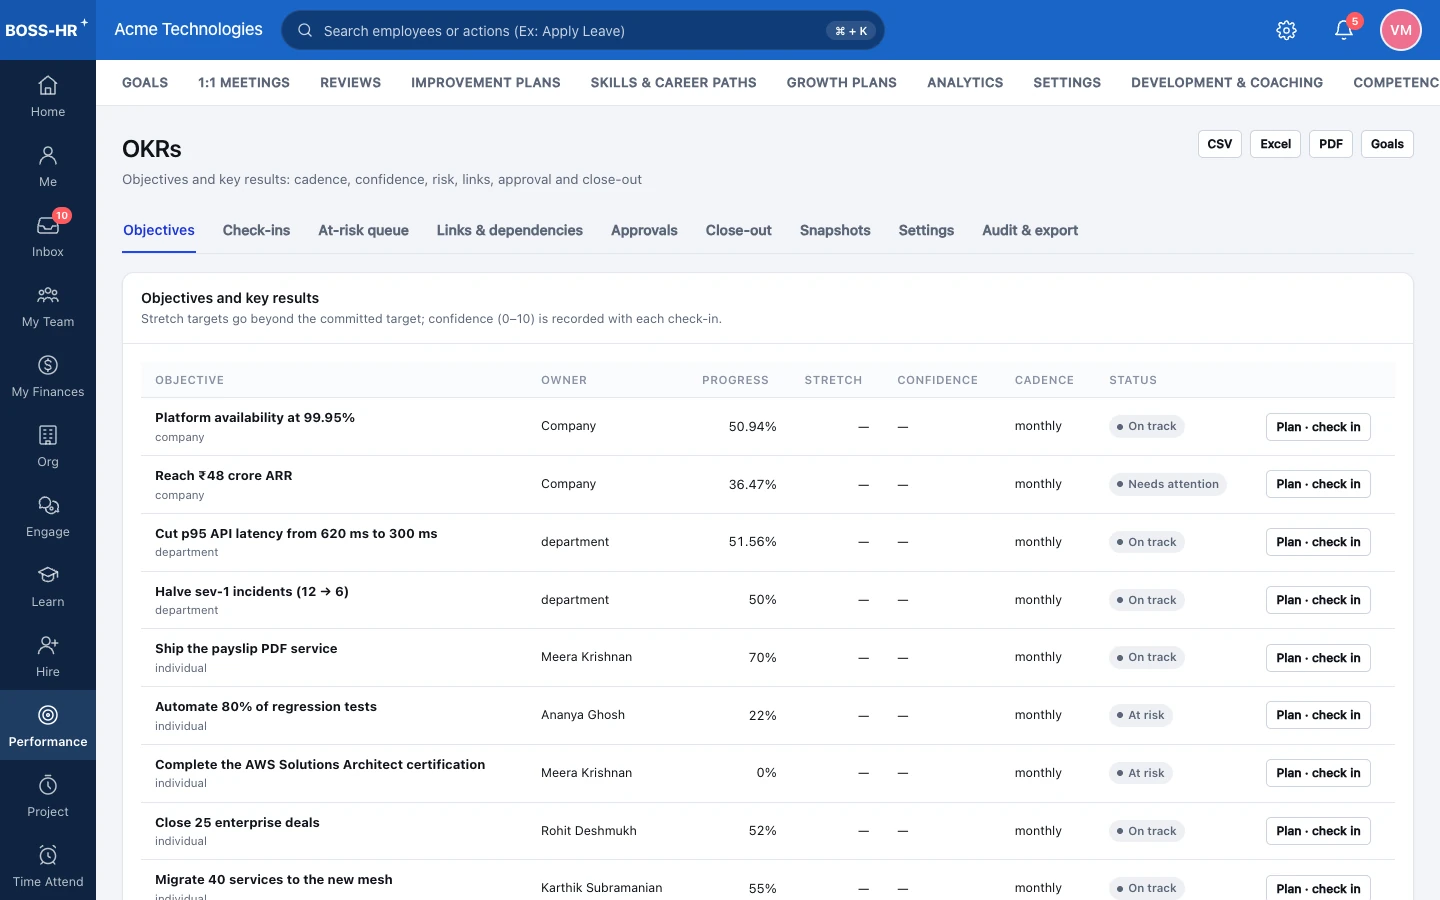Open the Org building icon

(48, 435)
